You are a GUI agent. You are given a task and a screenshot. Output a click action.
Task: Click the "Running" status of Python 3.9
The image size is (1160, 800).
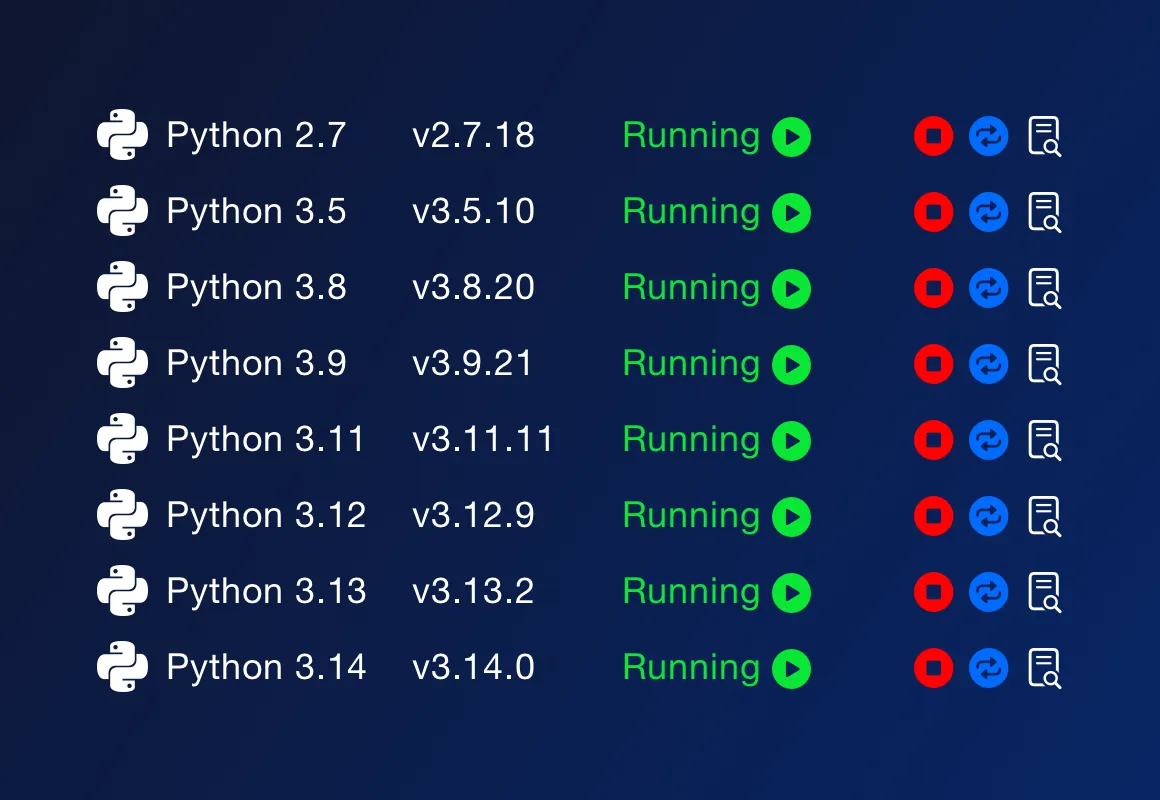pyautogui.click(x=692, y=366)
